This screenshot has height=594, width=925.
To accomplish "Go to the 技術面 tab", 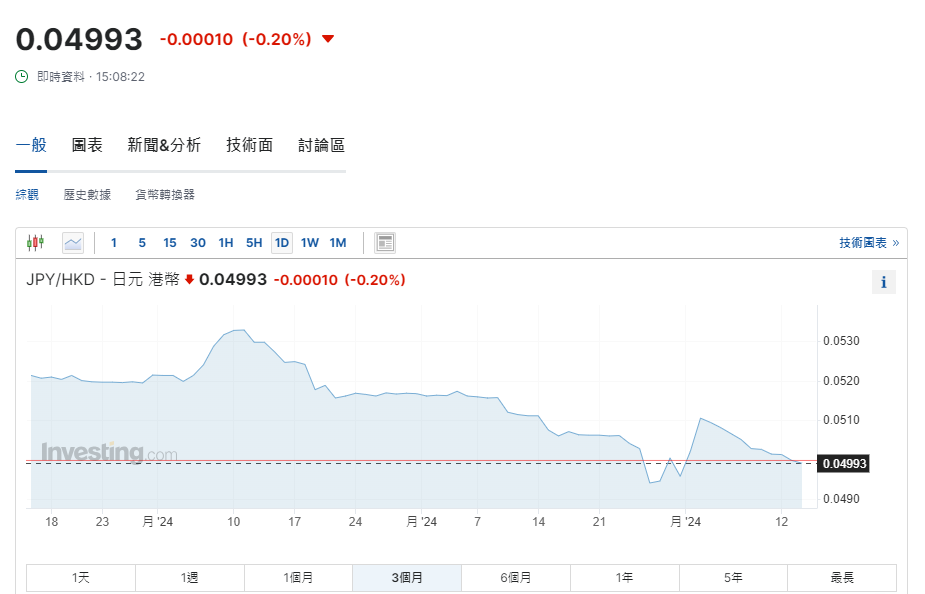I will [249, 145].
